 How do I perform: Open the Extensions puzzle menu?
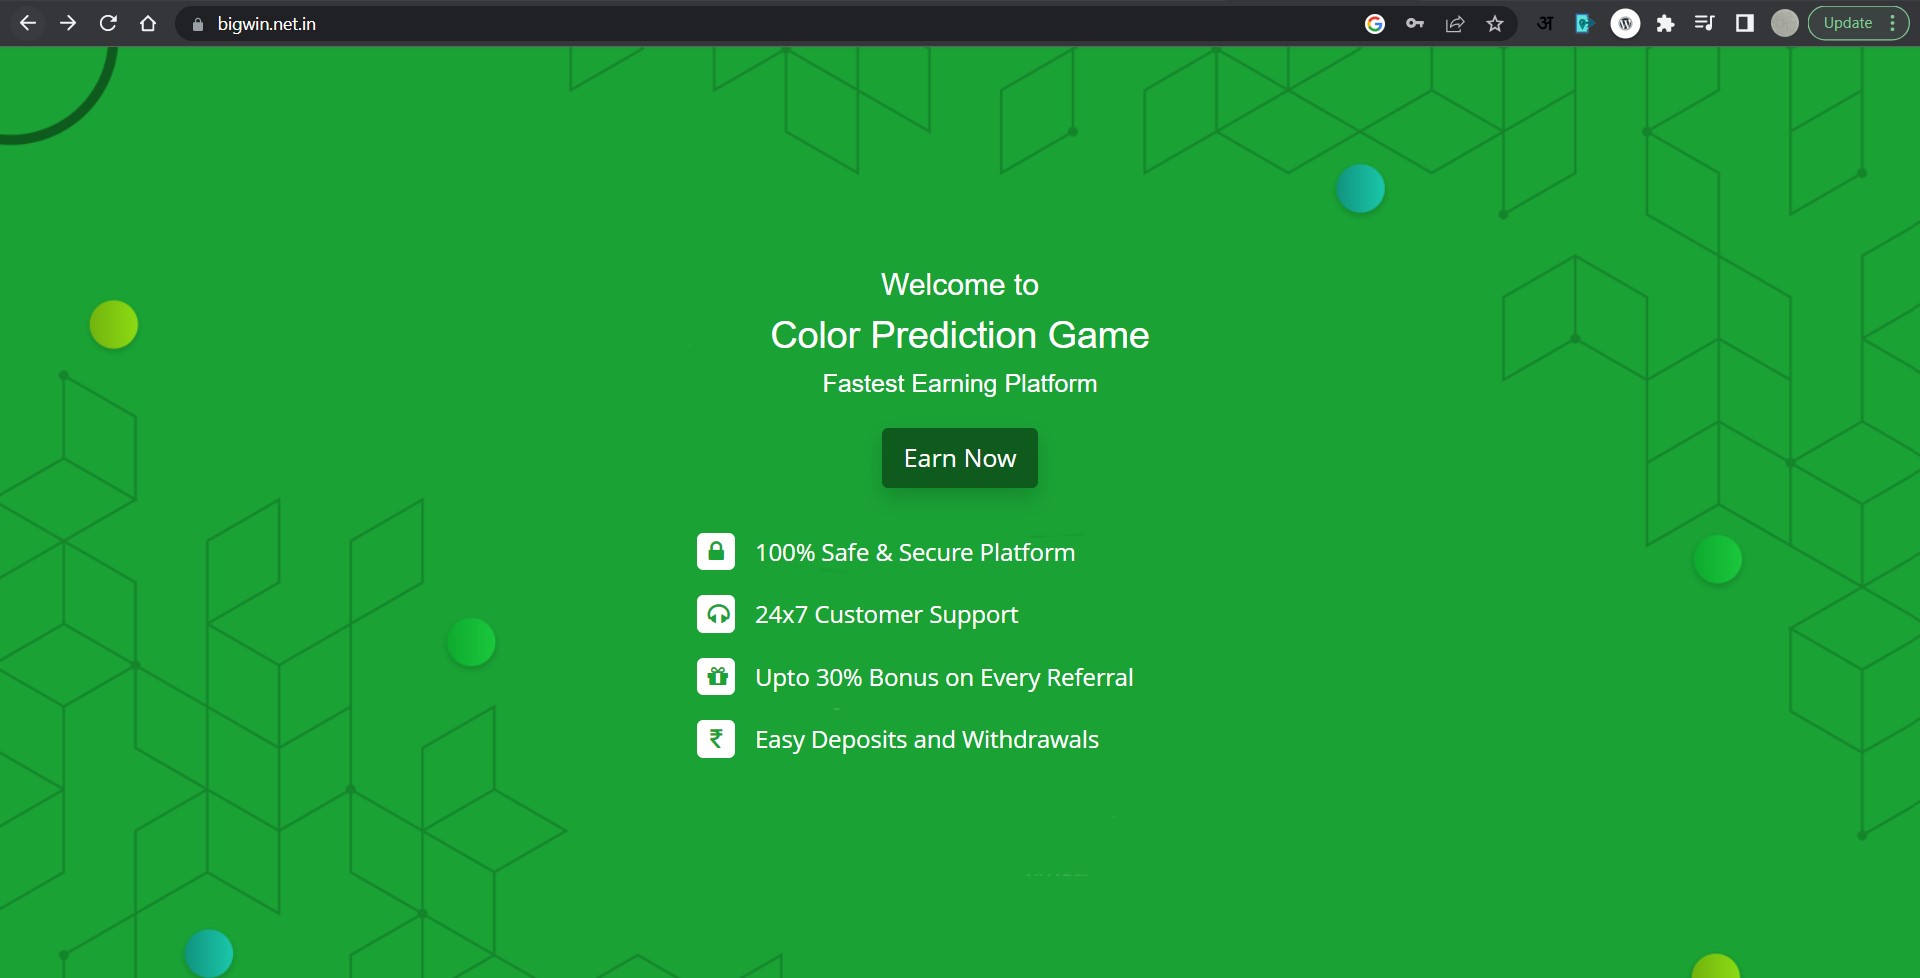click(1665, 23)
